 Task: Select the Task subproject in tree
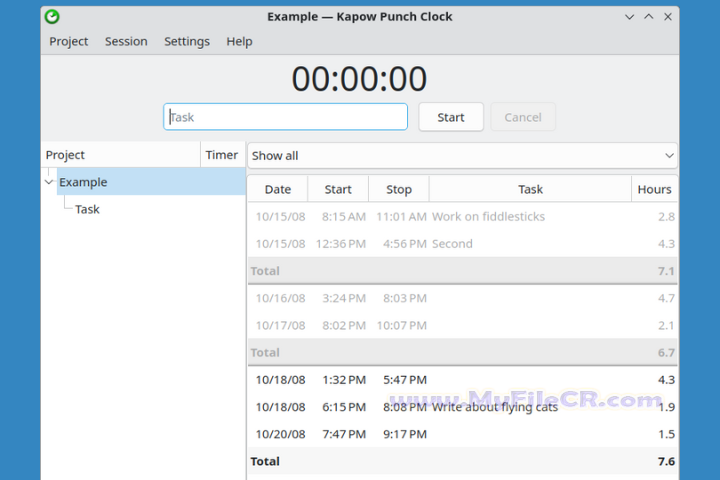[87, 209]
